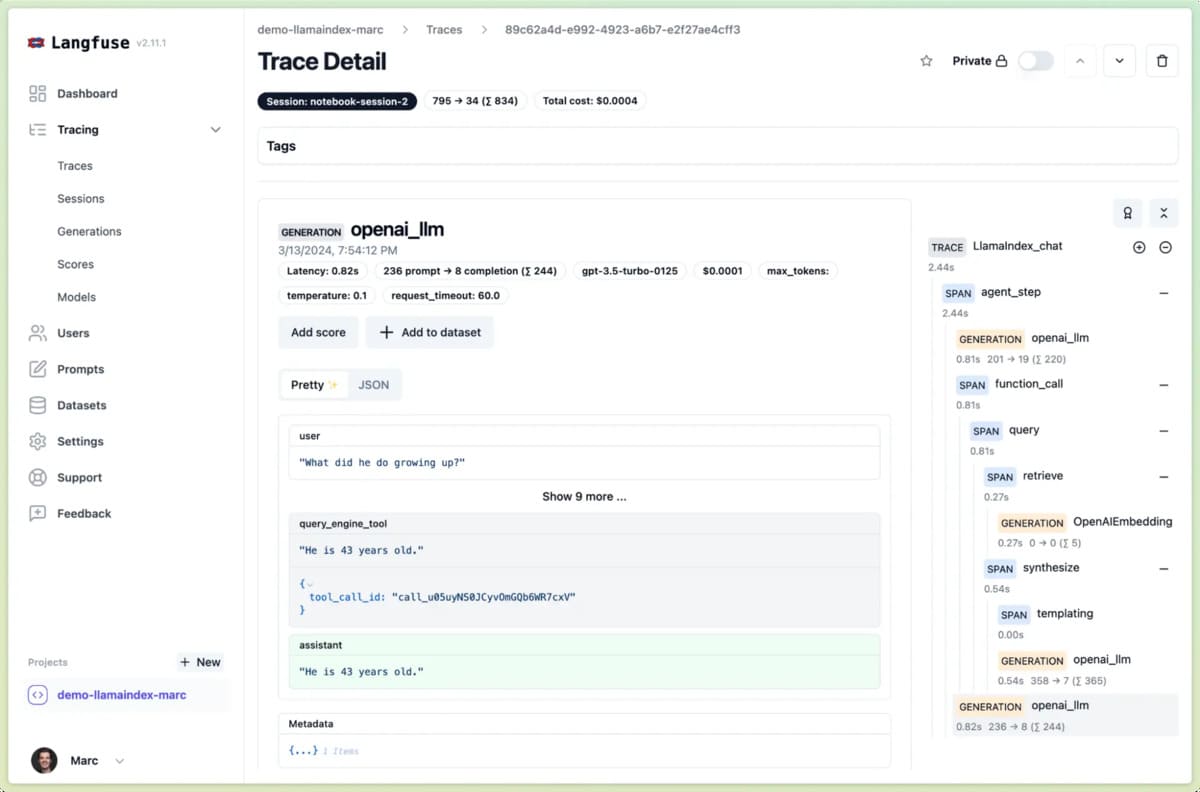
Task: Expand the Metadata 1 Items object
Action: pyautogui.click(x=304, y=750)
